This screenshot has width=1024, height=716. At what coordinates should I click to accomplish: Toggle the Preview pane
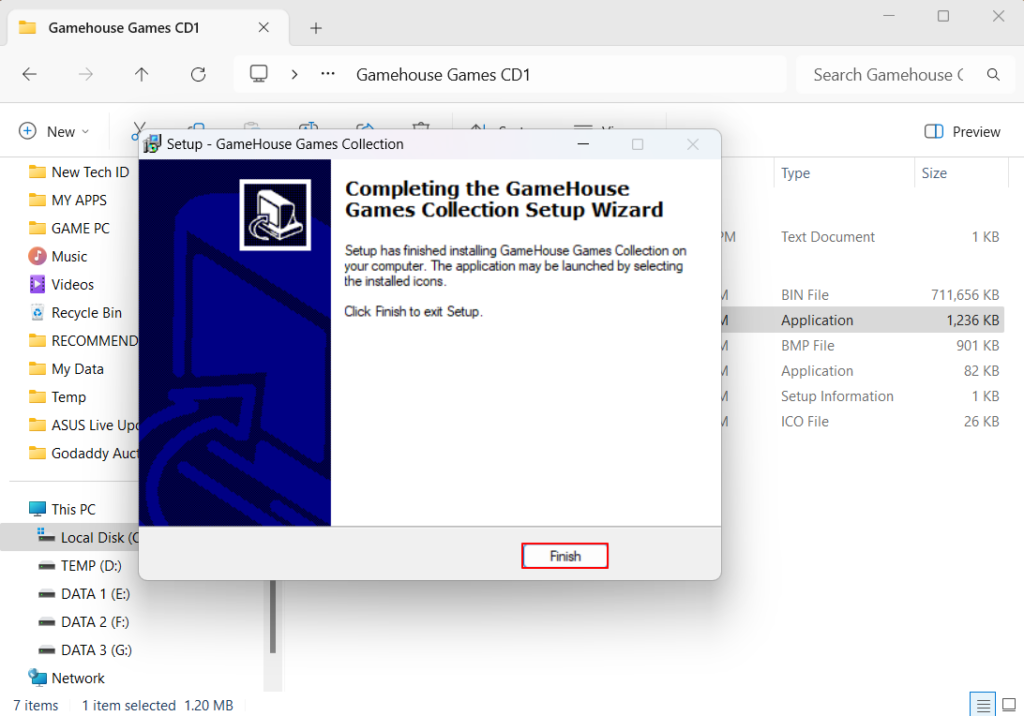[x=960, y=131]
